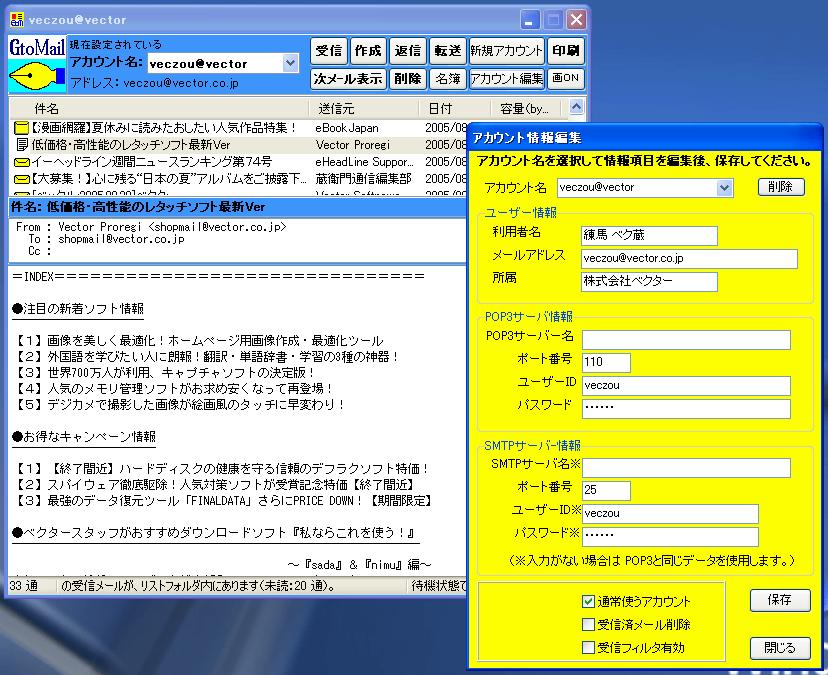Click the SMTP パスワード field
The image size is (828, 675).
tap(670, 536)
